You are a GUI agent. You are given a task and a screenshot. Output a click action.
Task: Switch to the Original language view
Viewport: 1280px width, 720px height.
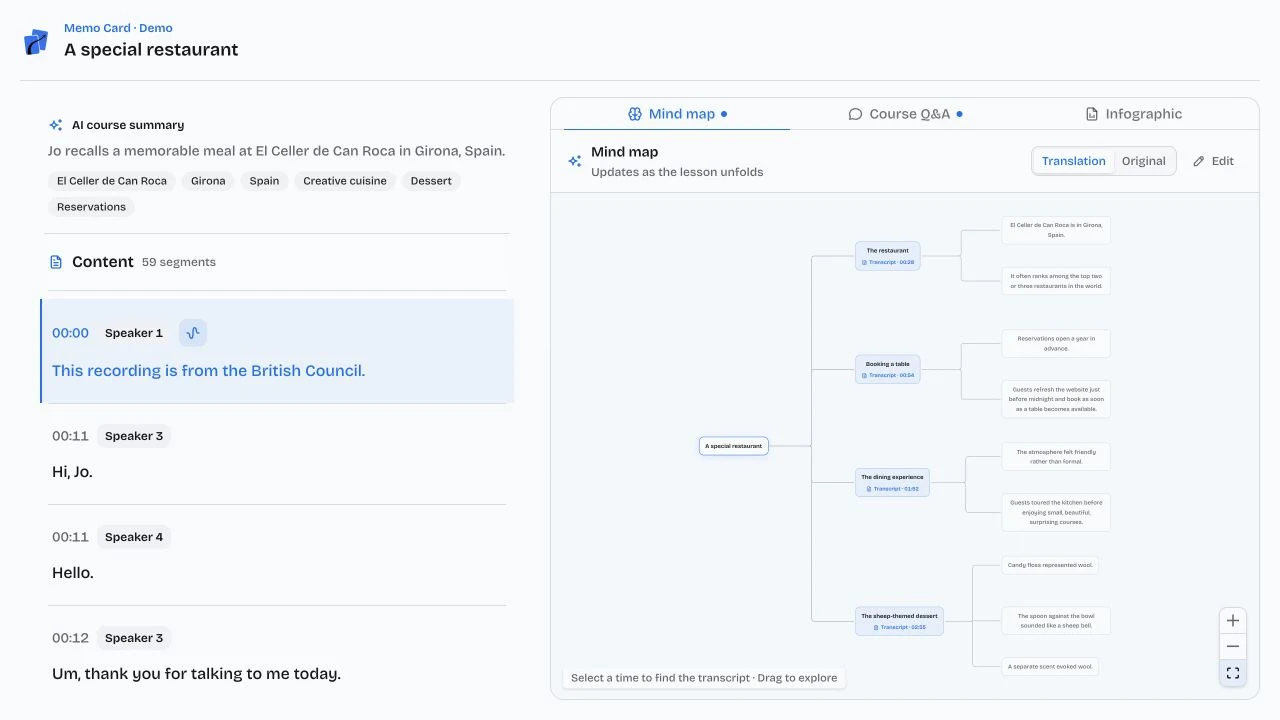point(1144,161)
